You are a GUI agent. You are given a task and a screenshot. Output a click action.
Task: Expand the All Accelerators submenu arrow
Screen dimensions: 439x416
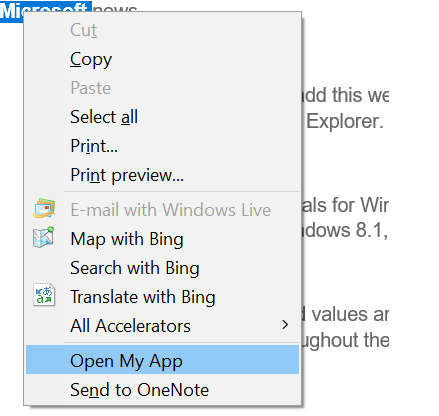point(285,325)
